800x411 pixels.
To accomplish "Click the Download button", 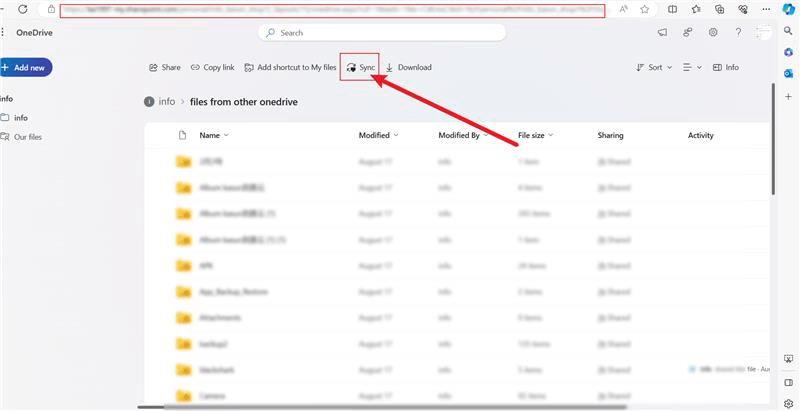I will point(409,67).
